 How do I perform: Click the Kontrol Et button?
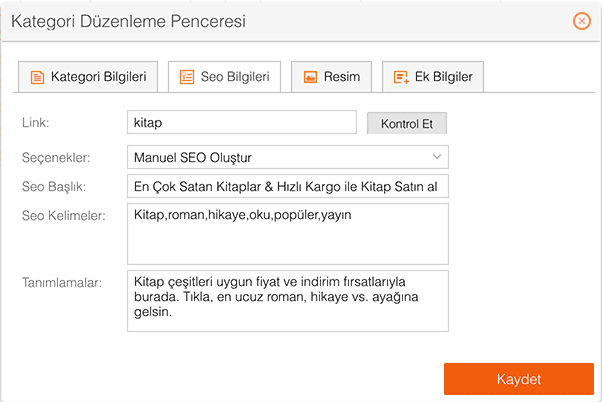tap(407, 123)
